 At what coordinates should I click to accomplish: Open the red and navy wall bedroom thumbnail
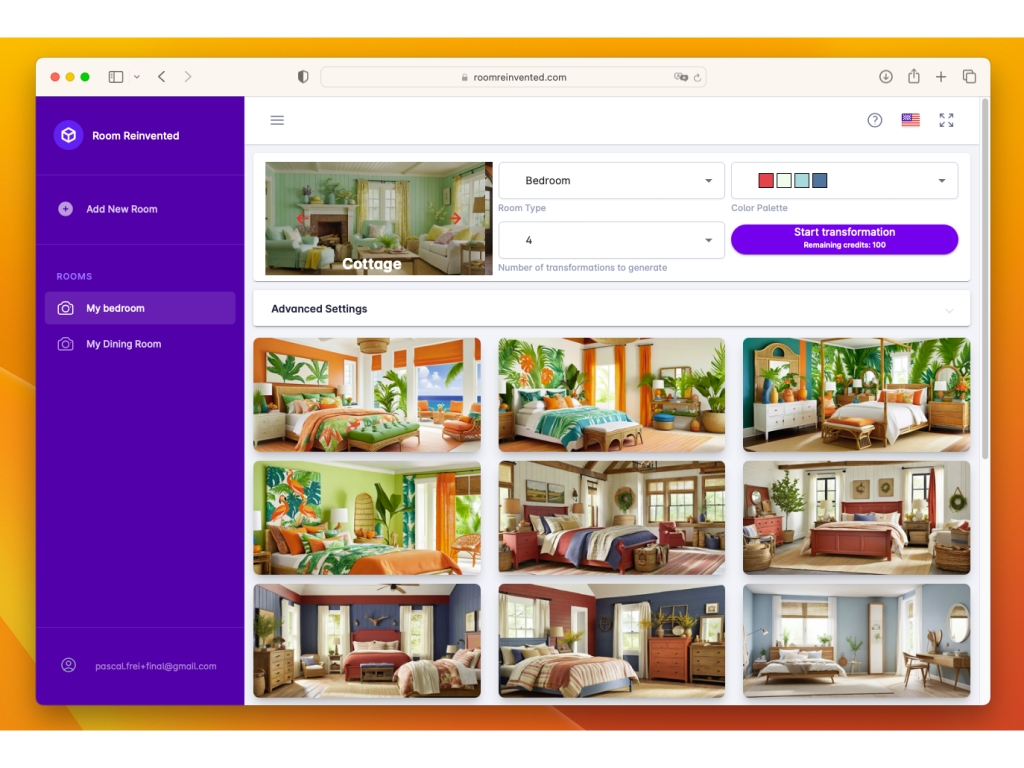(611, 641)
